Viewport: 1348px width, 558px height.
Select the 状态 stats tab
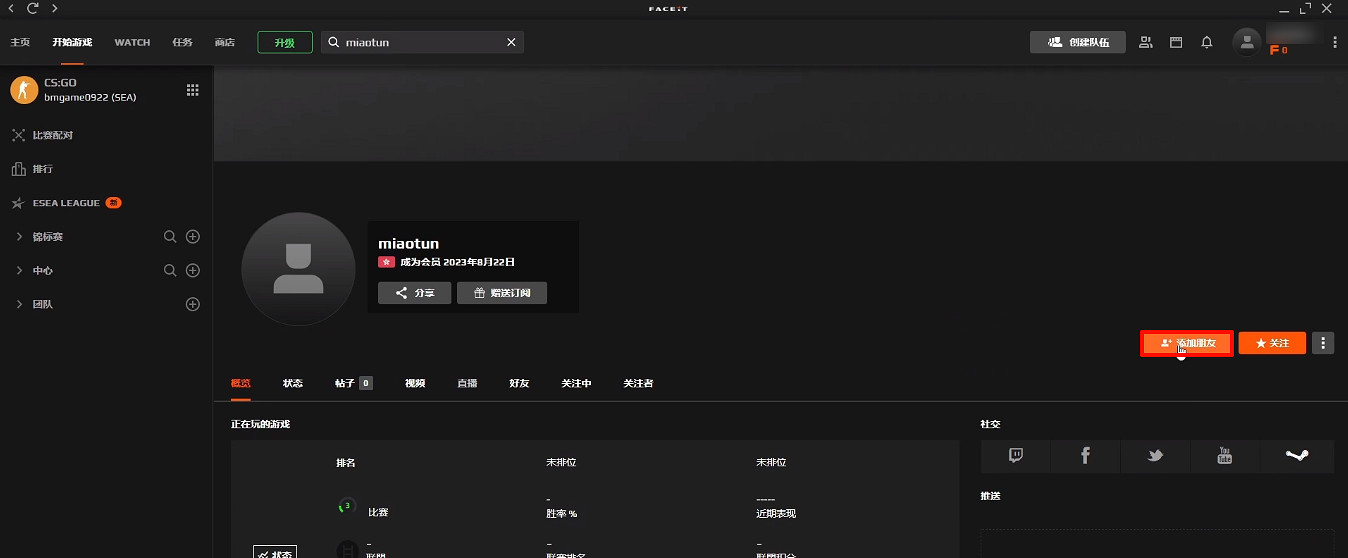coord(293,383)
